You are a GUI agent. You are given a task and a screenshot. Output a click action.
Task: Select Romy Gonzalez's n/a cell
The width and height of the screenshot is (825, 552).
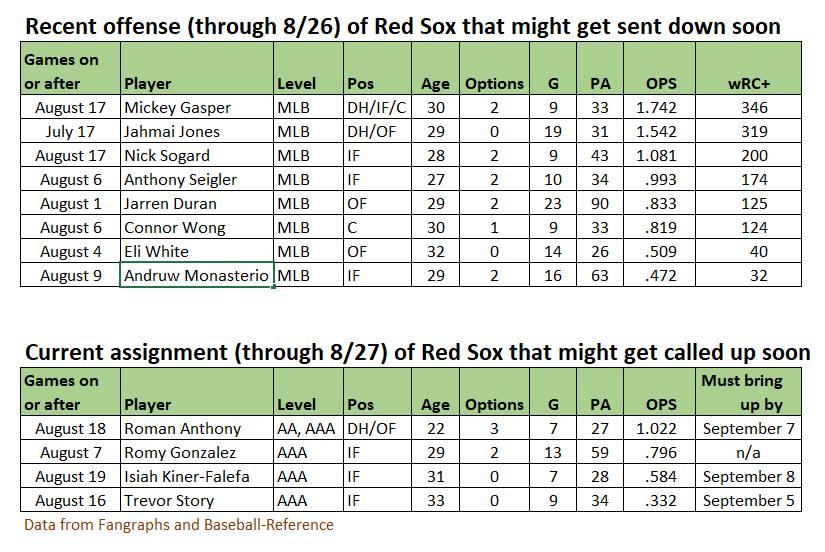(x=748, y=452)
